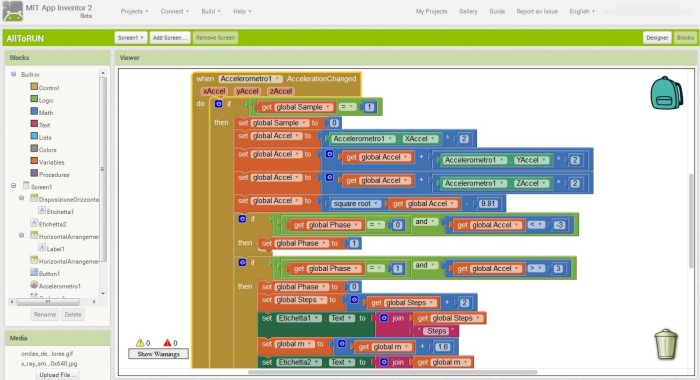The height and width of the screenshot is (380, 700).
Task: Collapse first HorizontalArrangement tree node
Action: point(21,235)
